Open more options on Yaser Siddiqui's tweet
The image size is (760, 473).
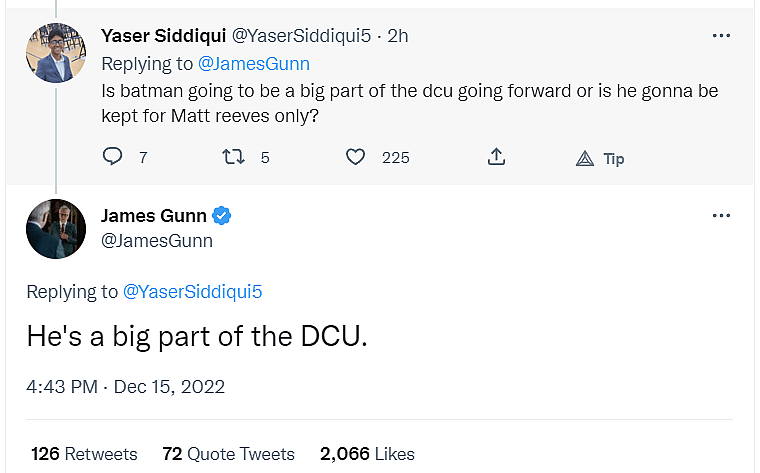coord(721,36)
